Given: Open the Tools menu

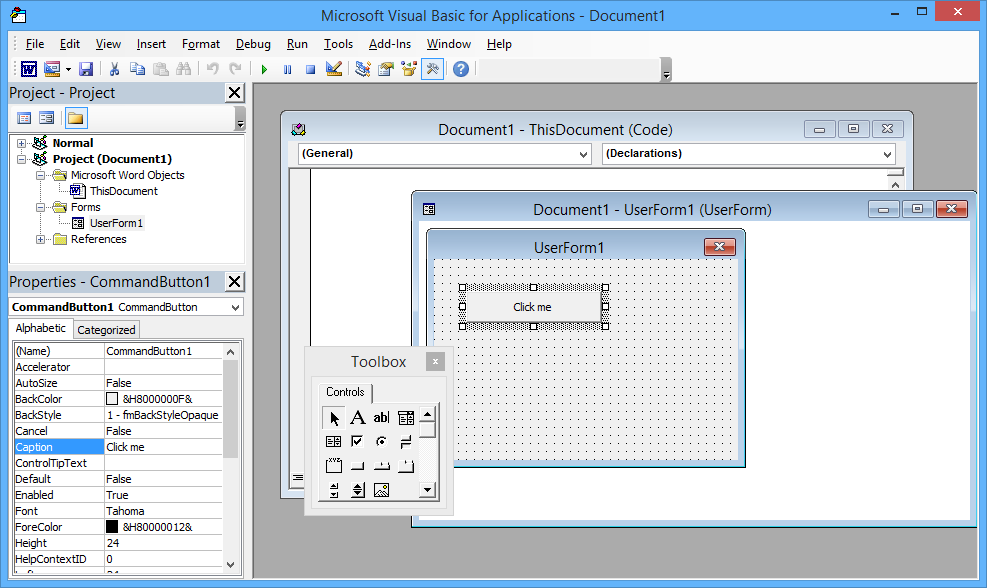Looking at the screenshot, I should (338, 44).
